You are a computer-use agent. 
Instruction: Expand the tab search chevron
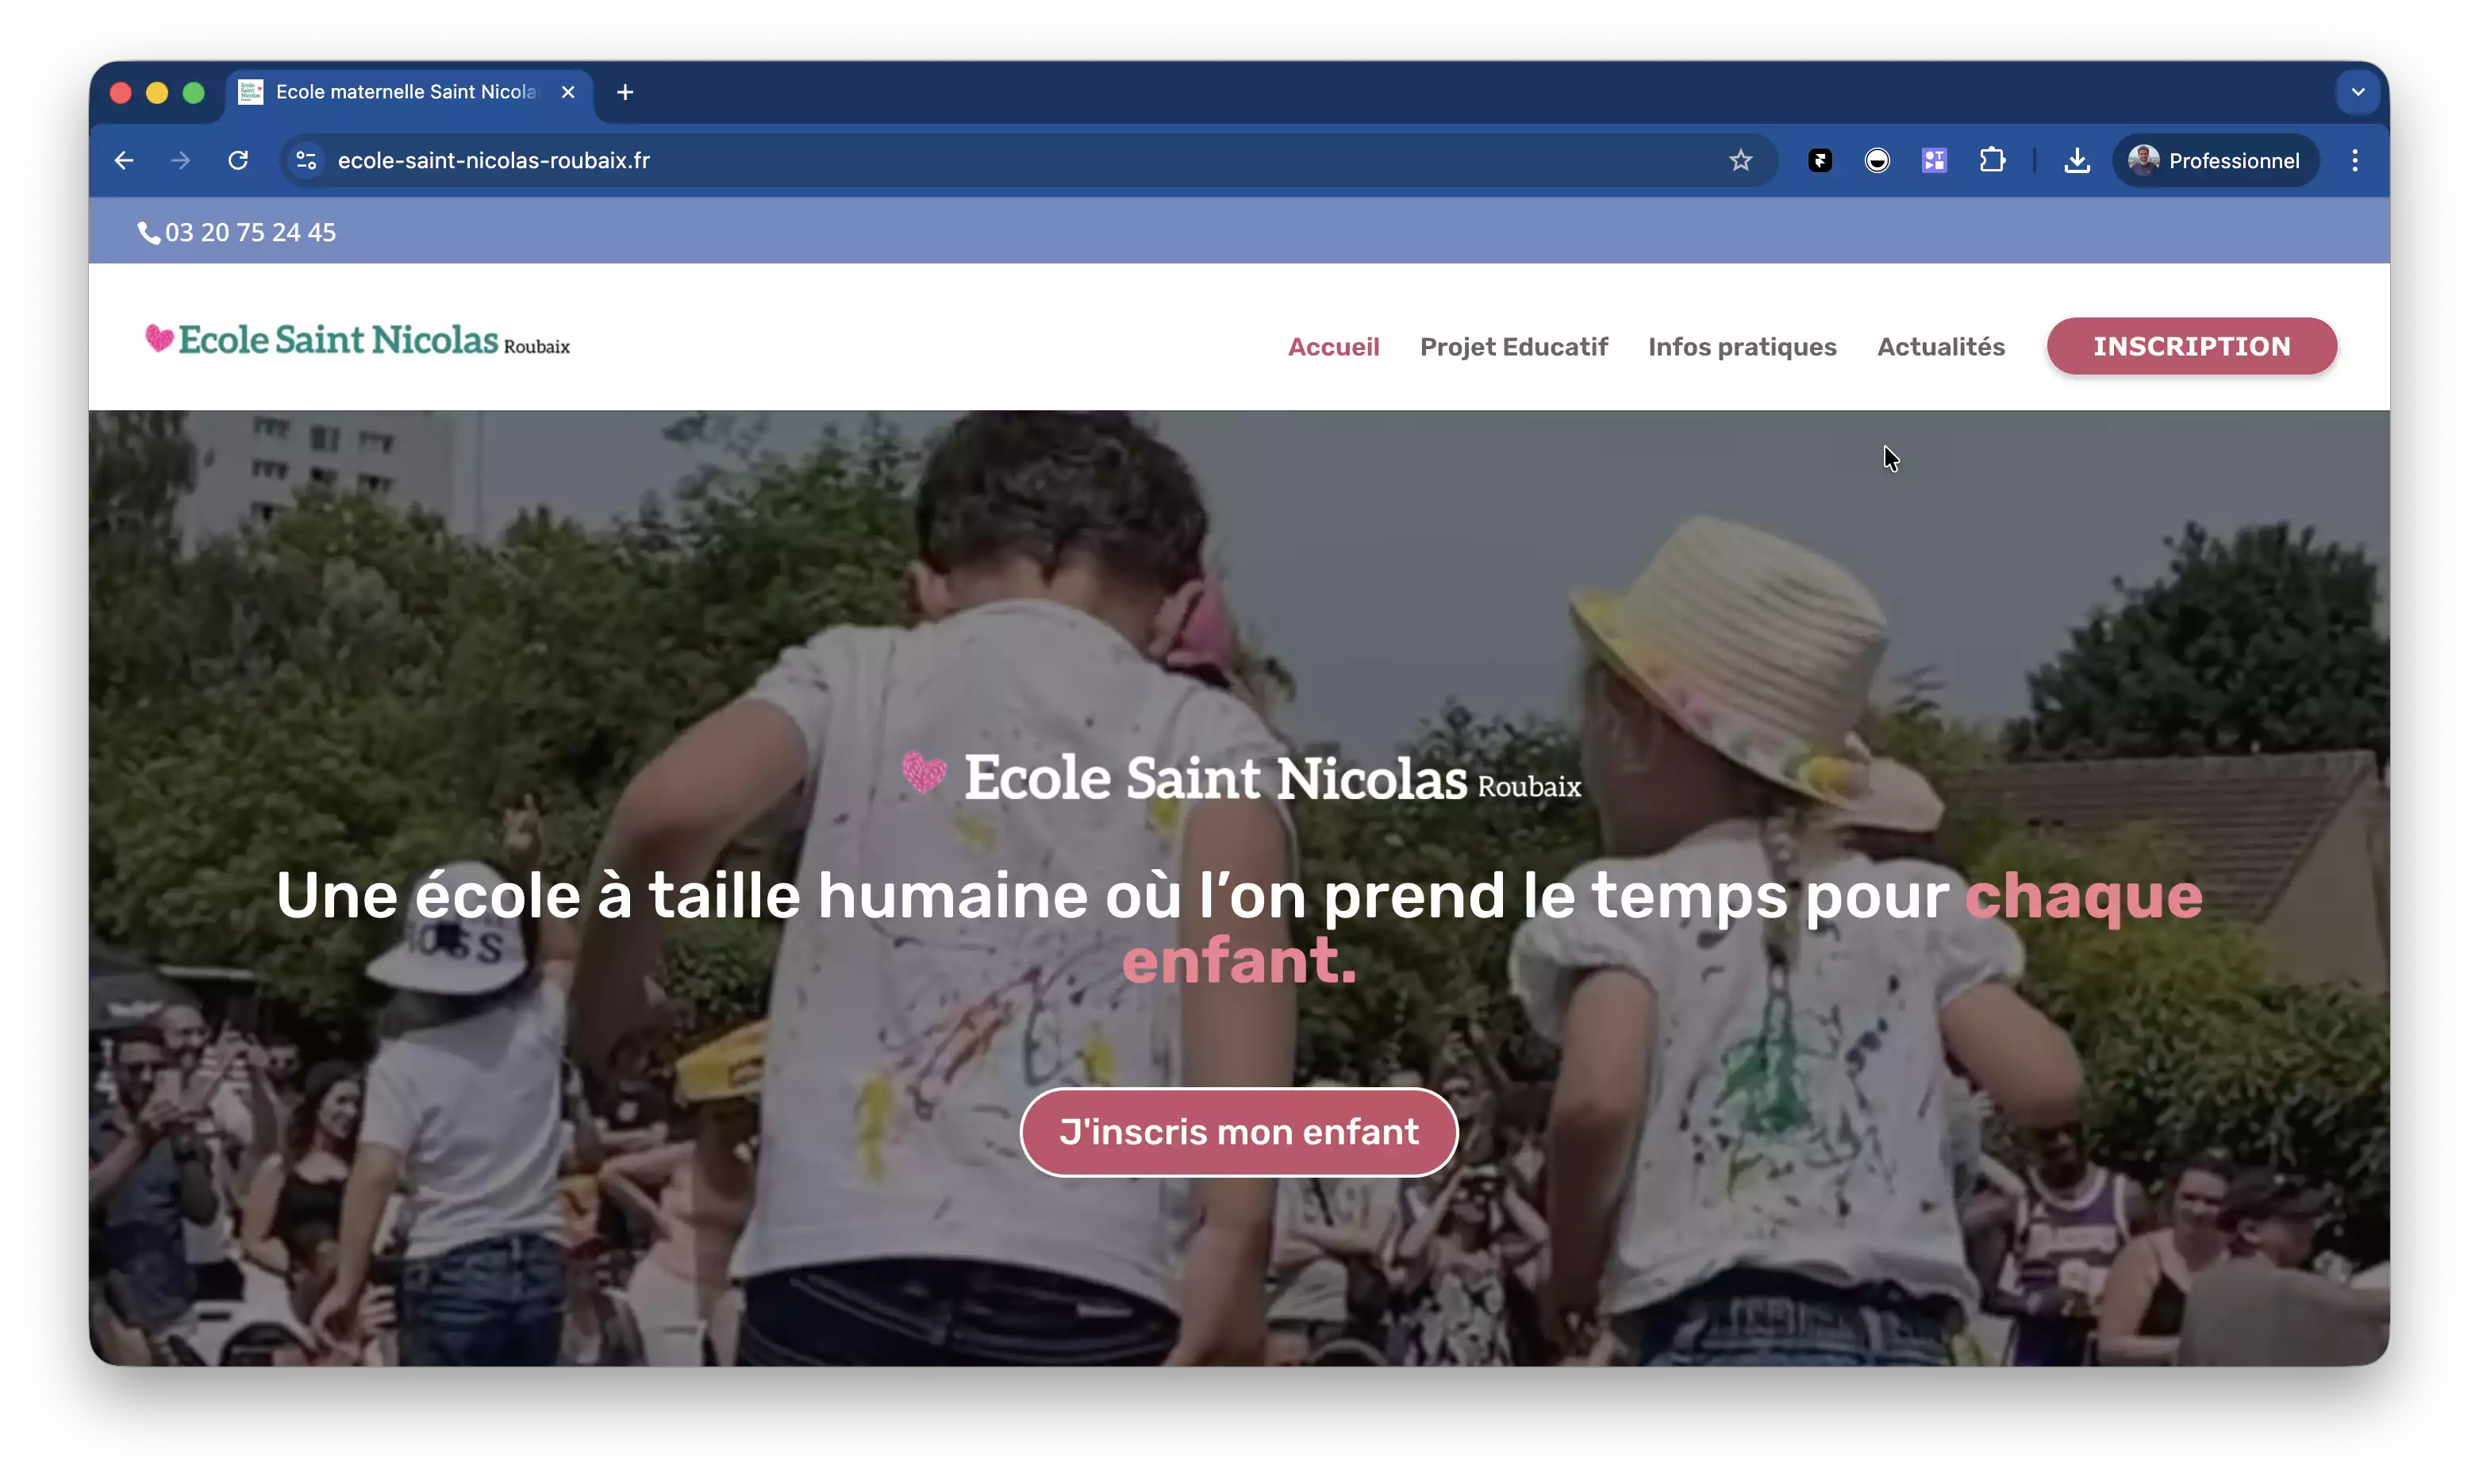2358,91
